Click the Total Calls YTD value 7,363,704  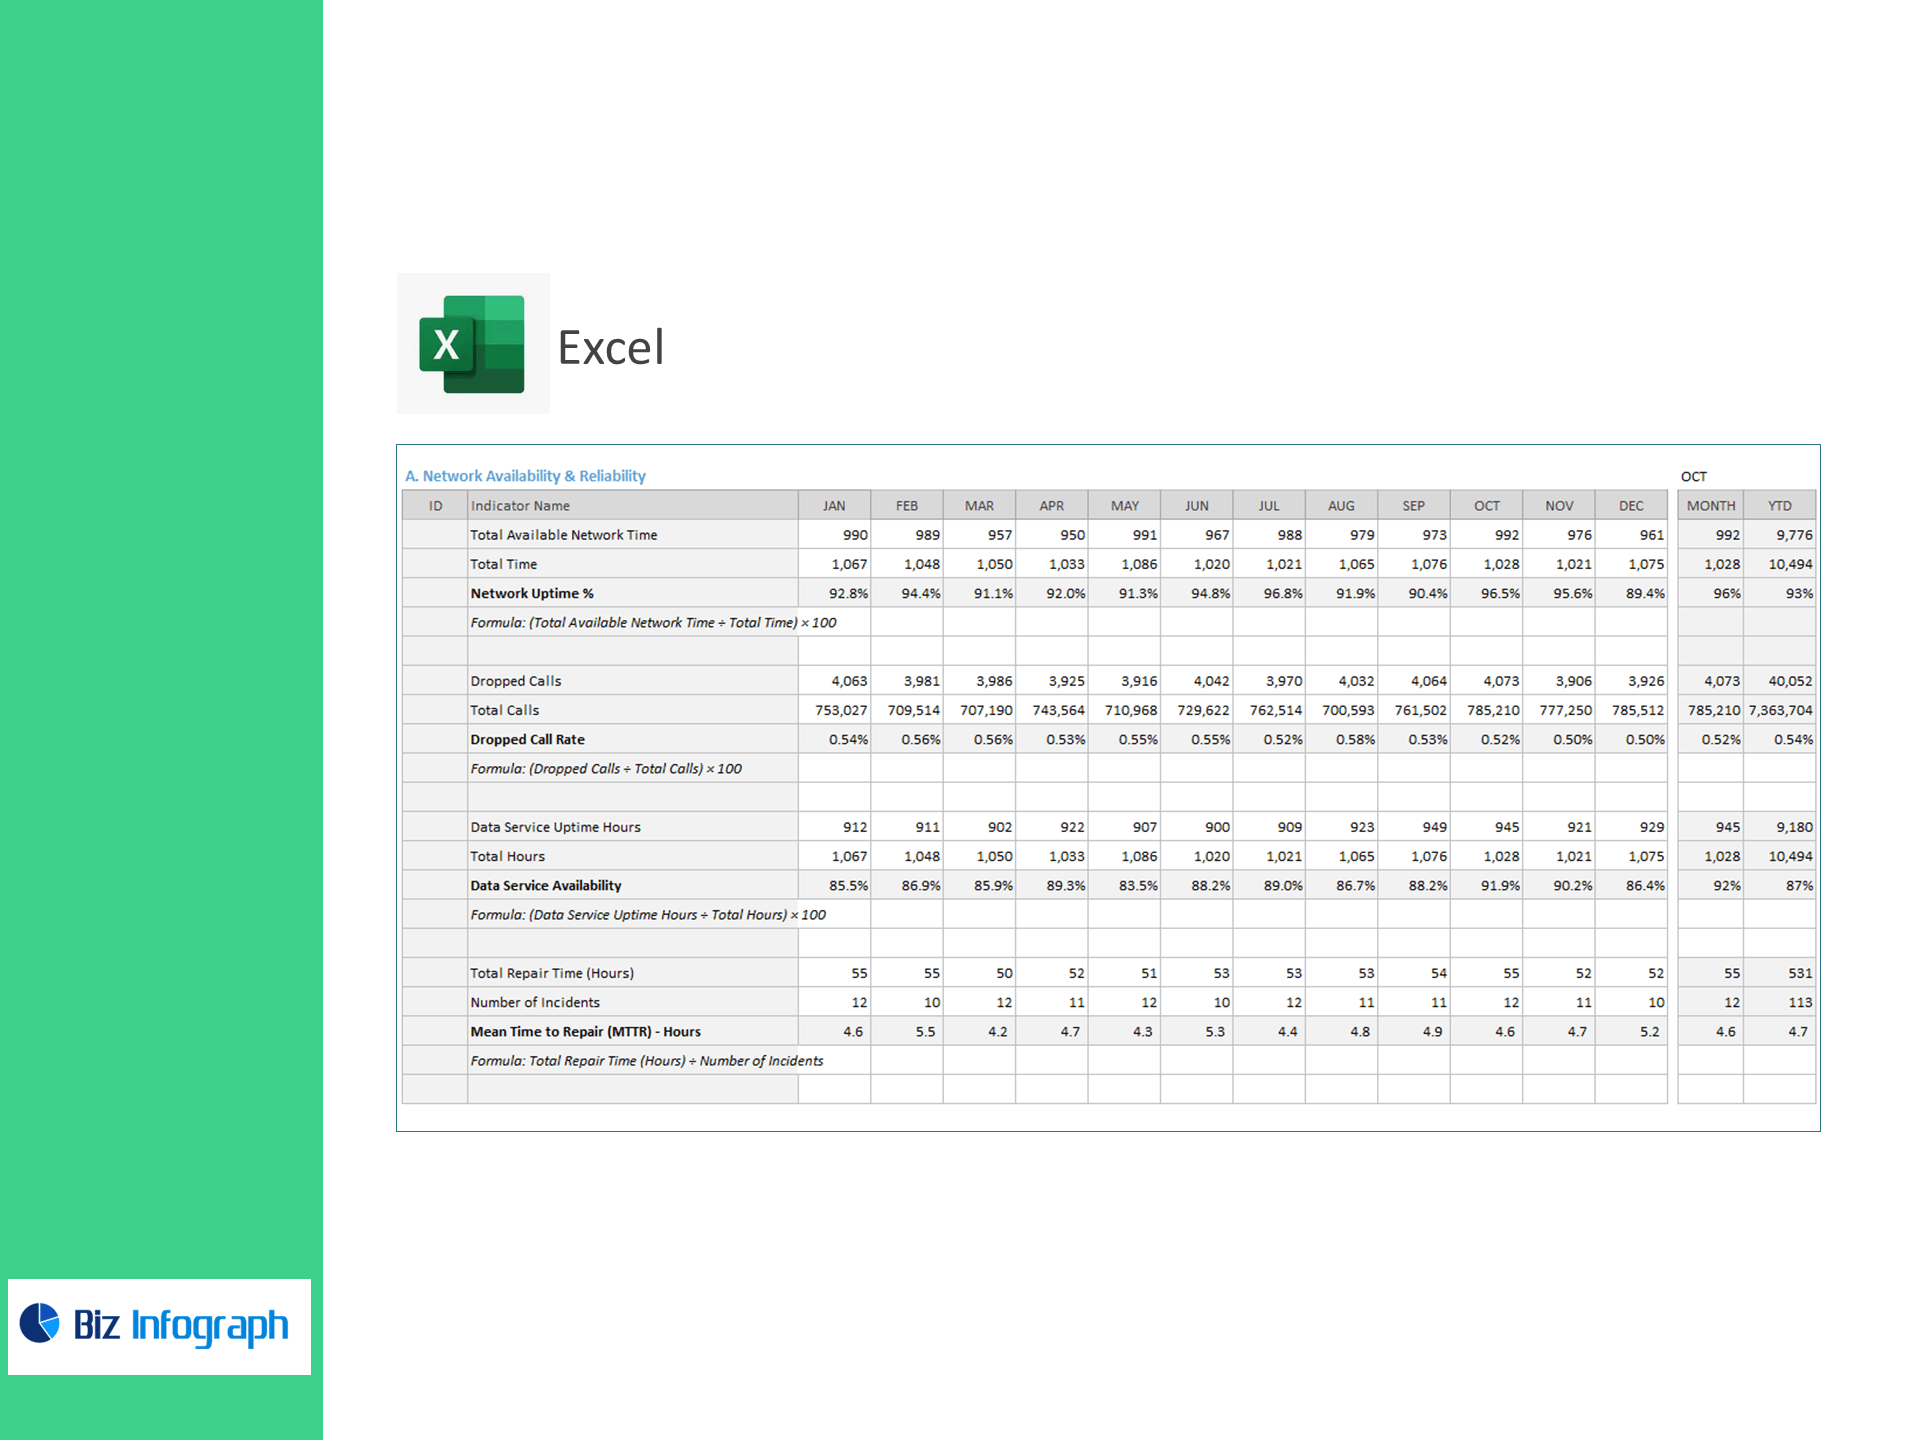(x=1780, y=710)
